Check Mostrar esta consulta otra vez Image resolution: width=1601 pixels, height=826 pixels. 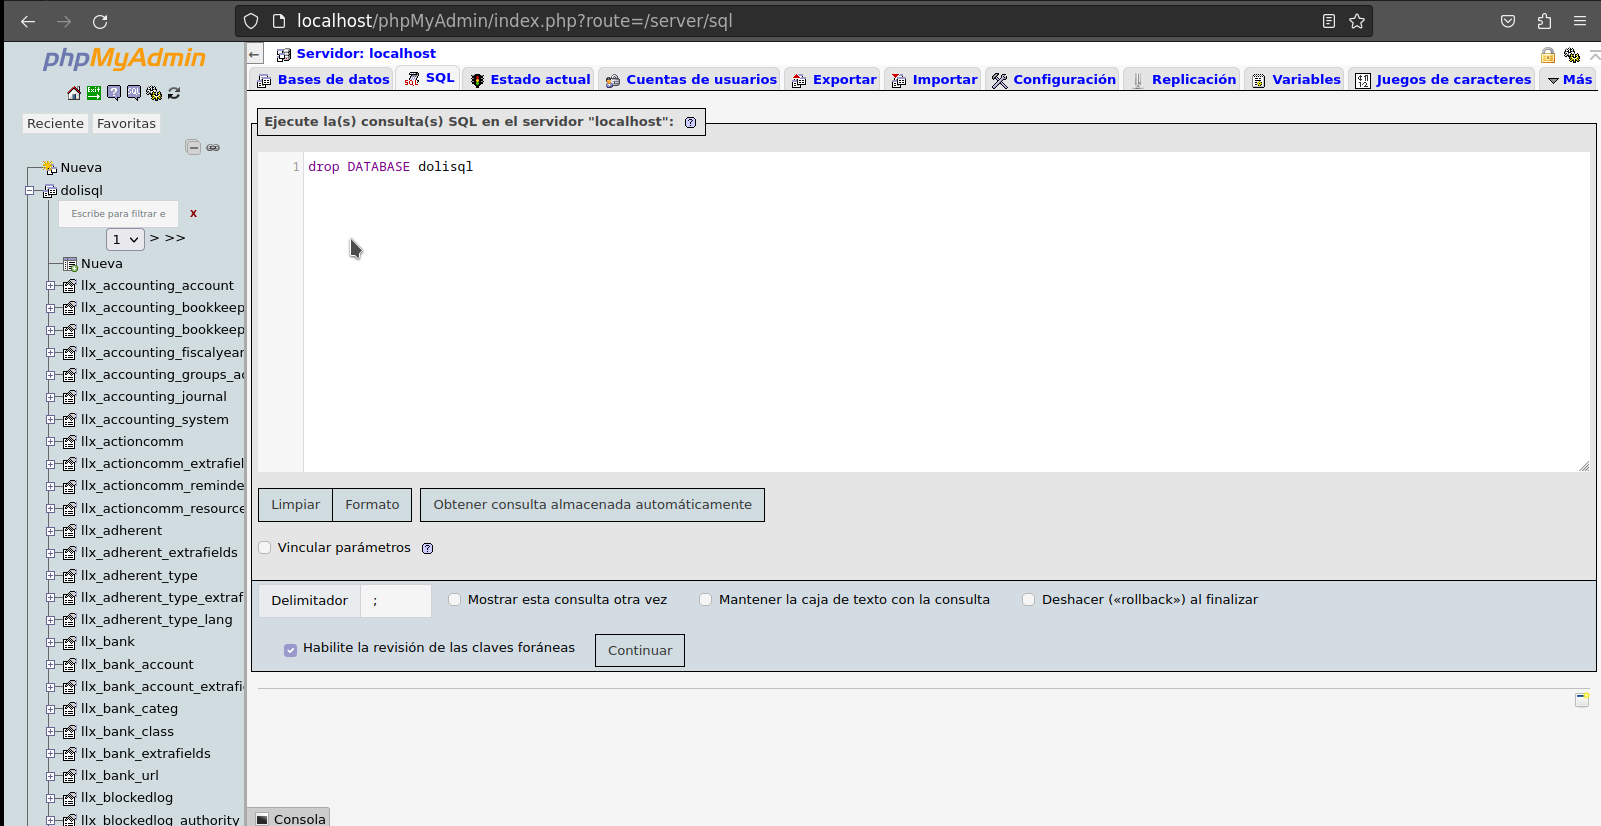pos(455,600)
